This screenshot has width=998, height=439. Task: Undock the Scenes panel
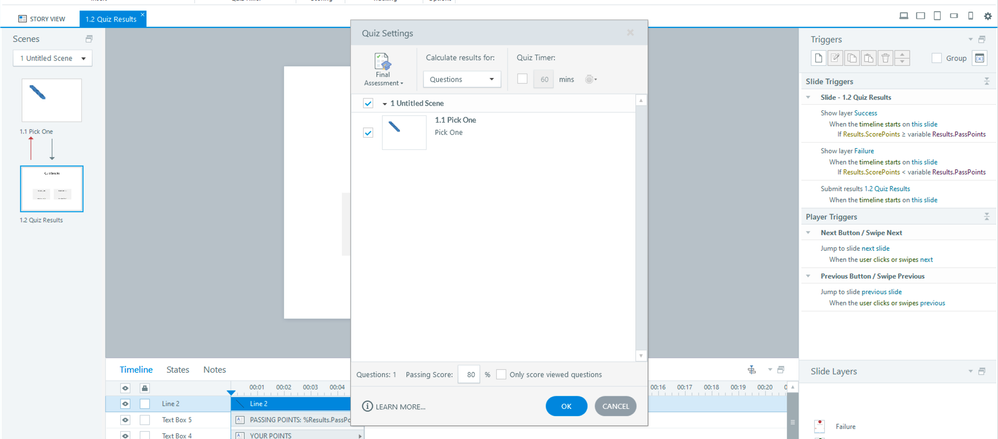coord(89,39)
